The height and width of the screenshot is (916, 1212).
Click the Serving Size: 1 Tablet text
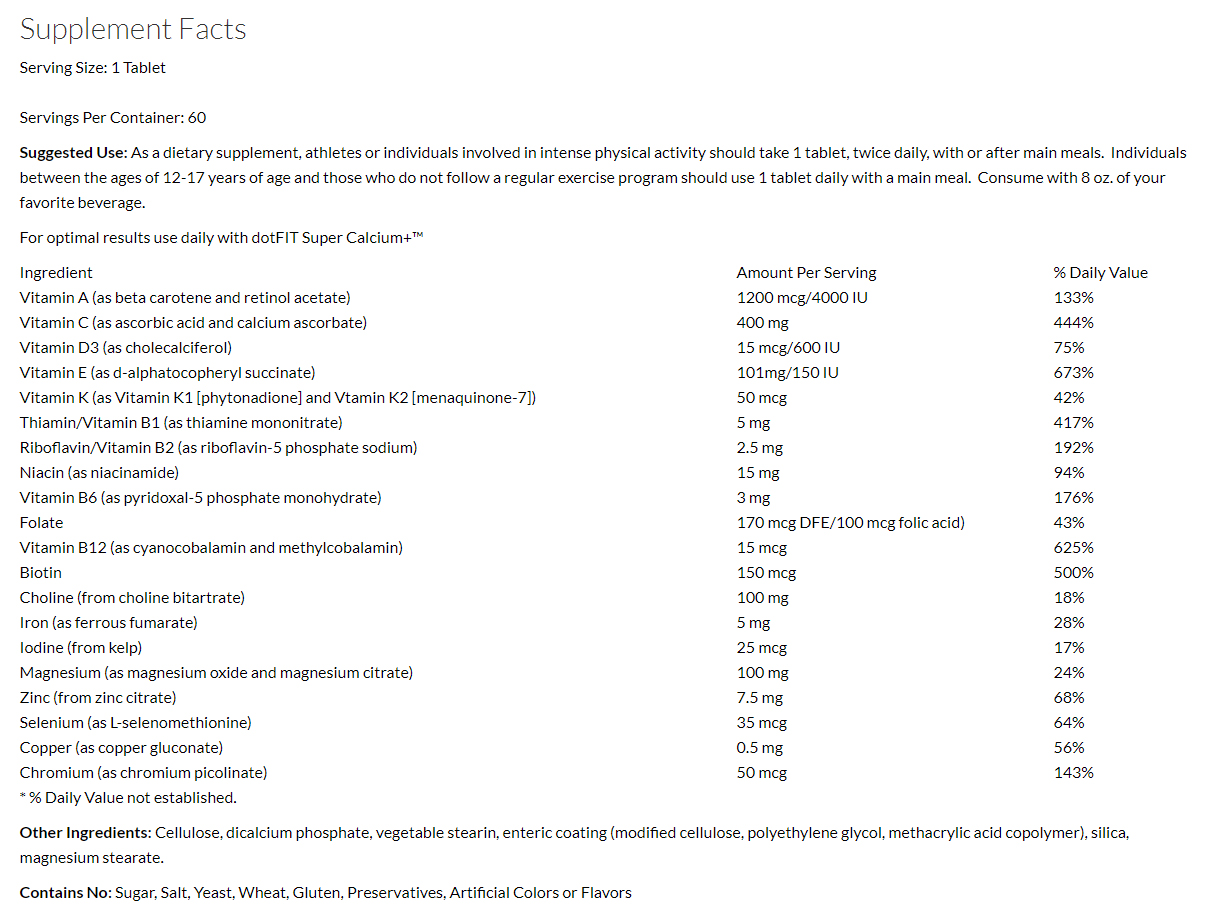click(x=93, y=68)
